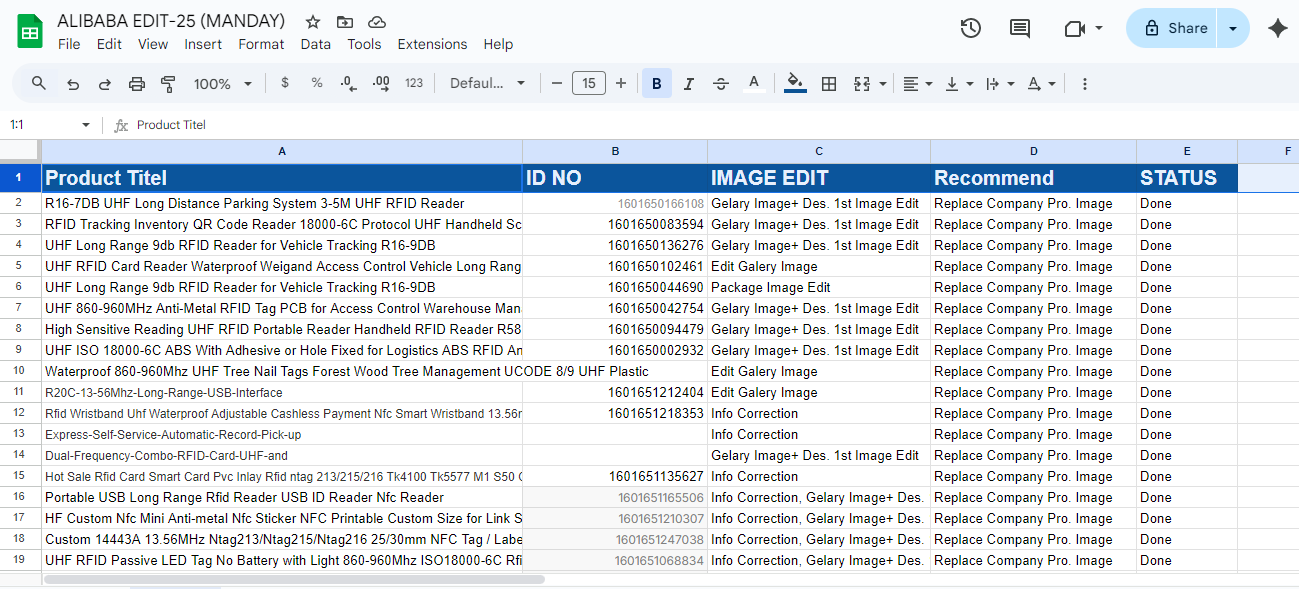Image resolution: width=1299 pixels, height=589 pixels.
Task: Click the search menus magnifier icon
Action: pyautogui.click(x=39, y=83)
